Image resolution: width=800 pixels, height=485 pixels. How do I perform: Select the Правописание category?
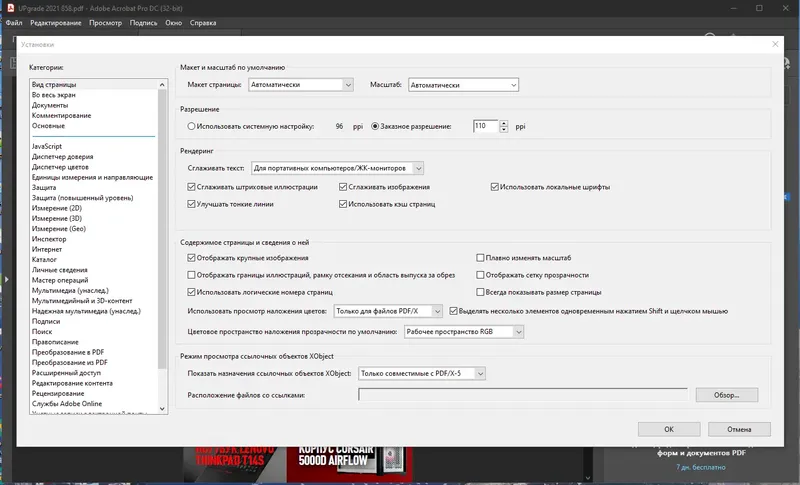tap(55, 342)
